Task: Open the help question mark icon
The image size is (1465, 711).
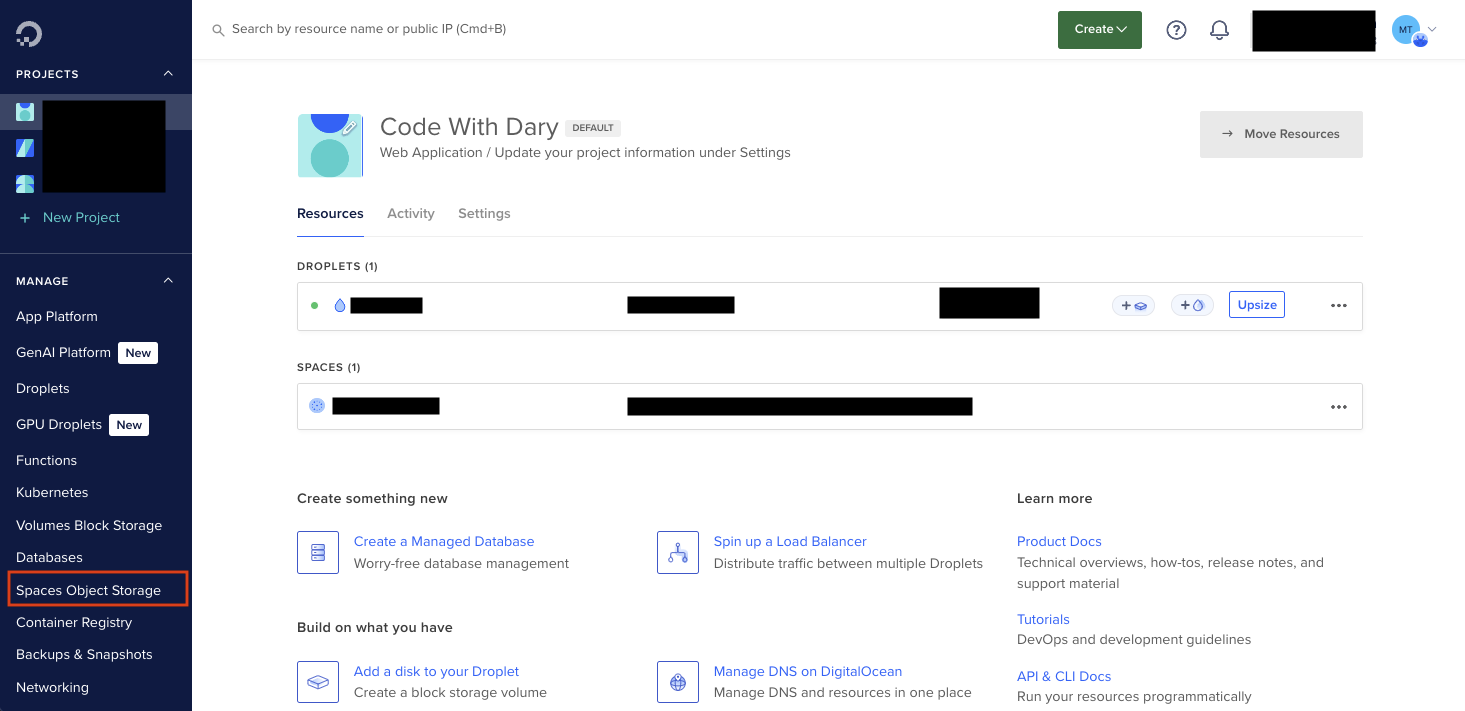Action: point(1176,30)
